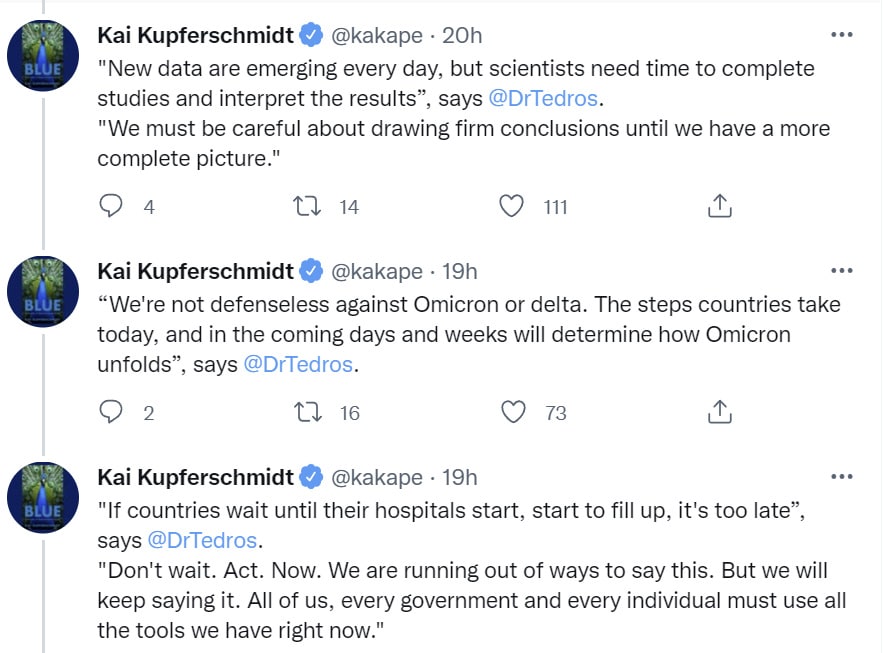
Task: Retweet the tweet with 14 retweets
Action: click(x=307, y=206)
